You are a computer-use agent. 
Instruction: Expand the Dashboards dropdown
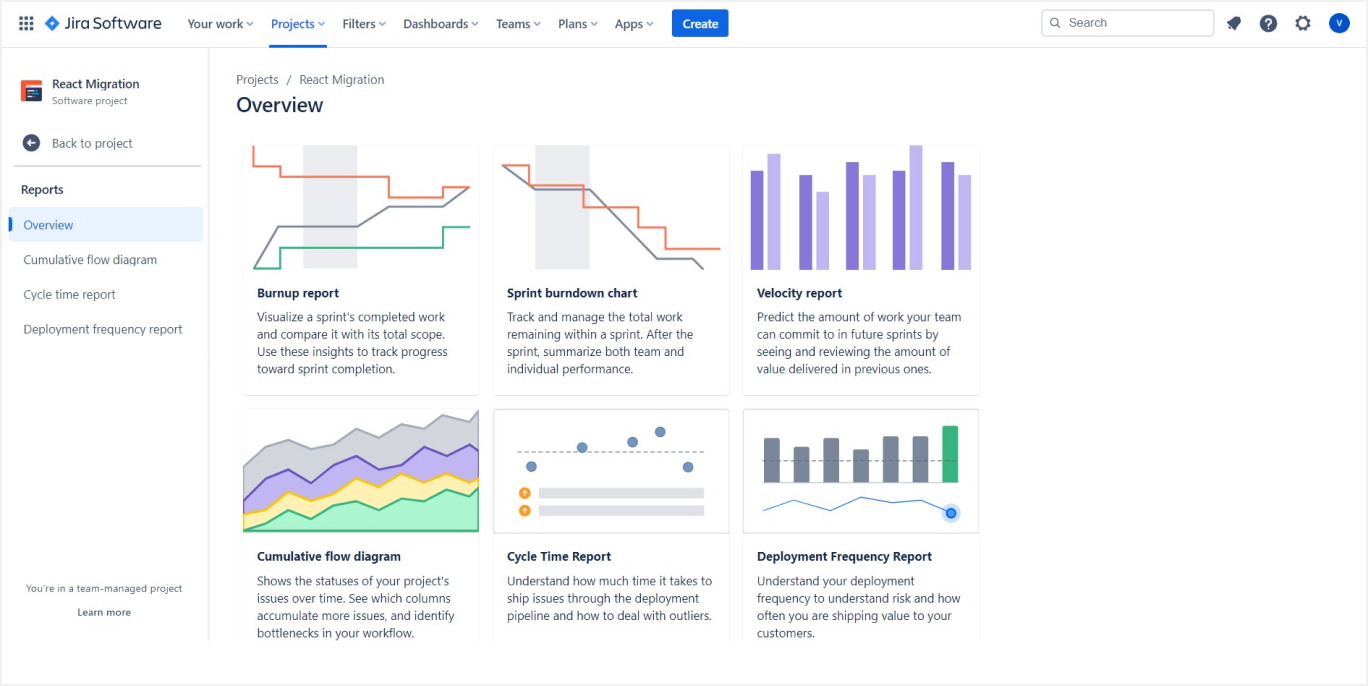tap(440, 24)
